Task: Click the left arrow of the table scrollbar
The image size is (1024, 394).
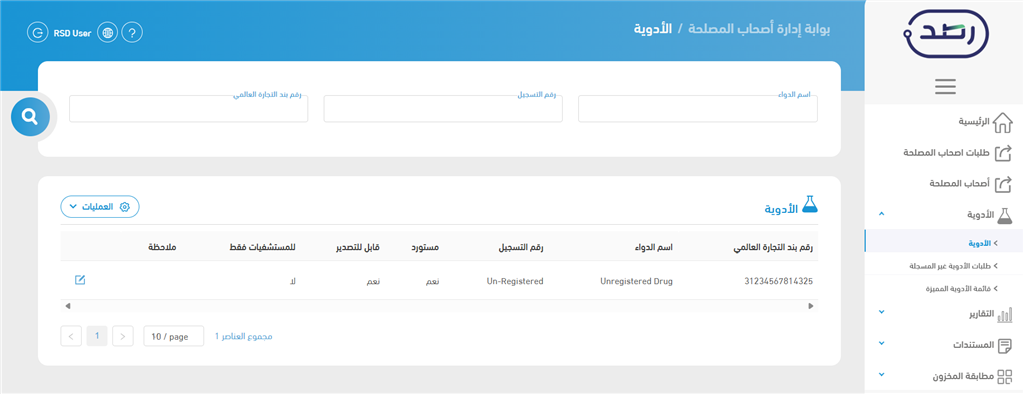Action: point(67,306)
